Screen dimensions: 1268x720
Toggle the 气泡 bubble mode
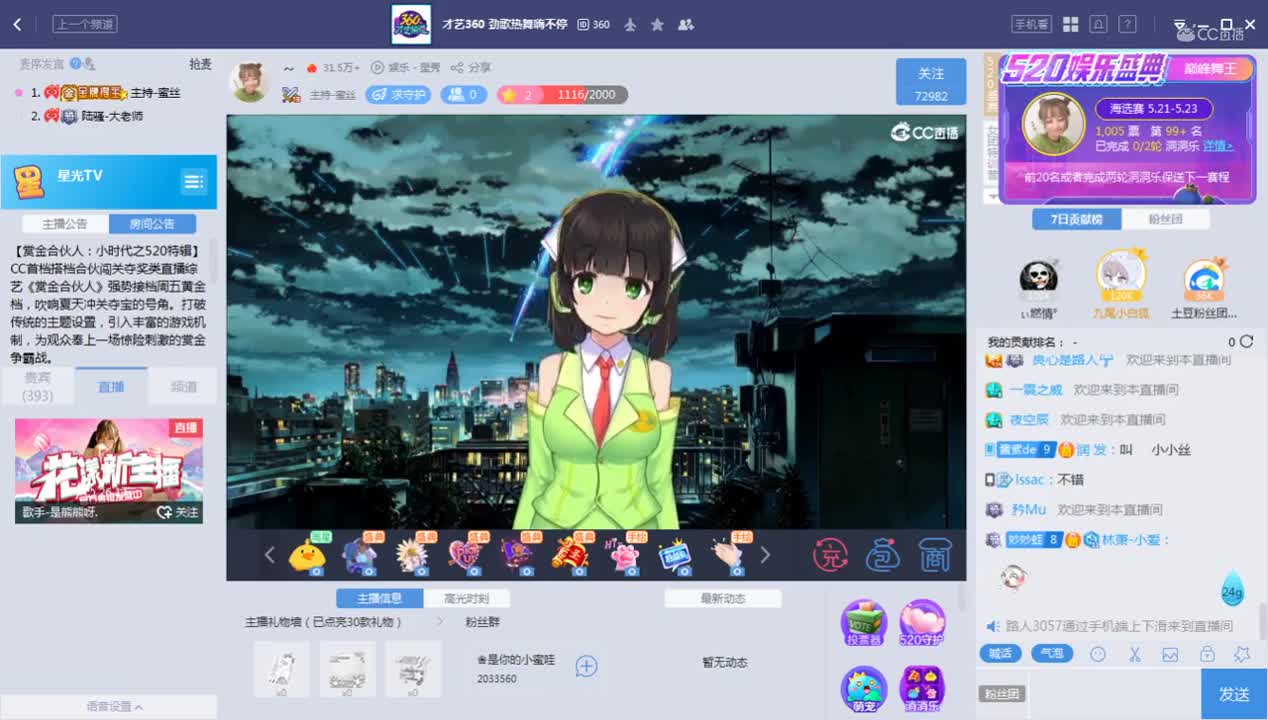[1051, 654]
